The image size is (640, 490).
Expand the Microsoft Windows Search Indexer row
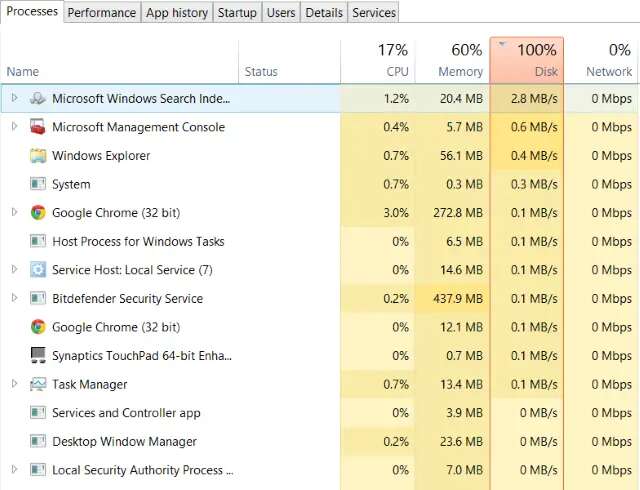pyautogui.click(x=15, y=98)
